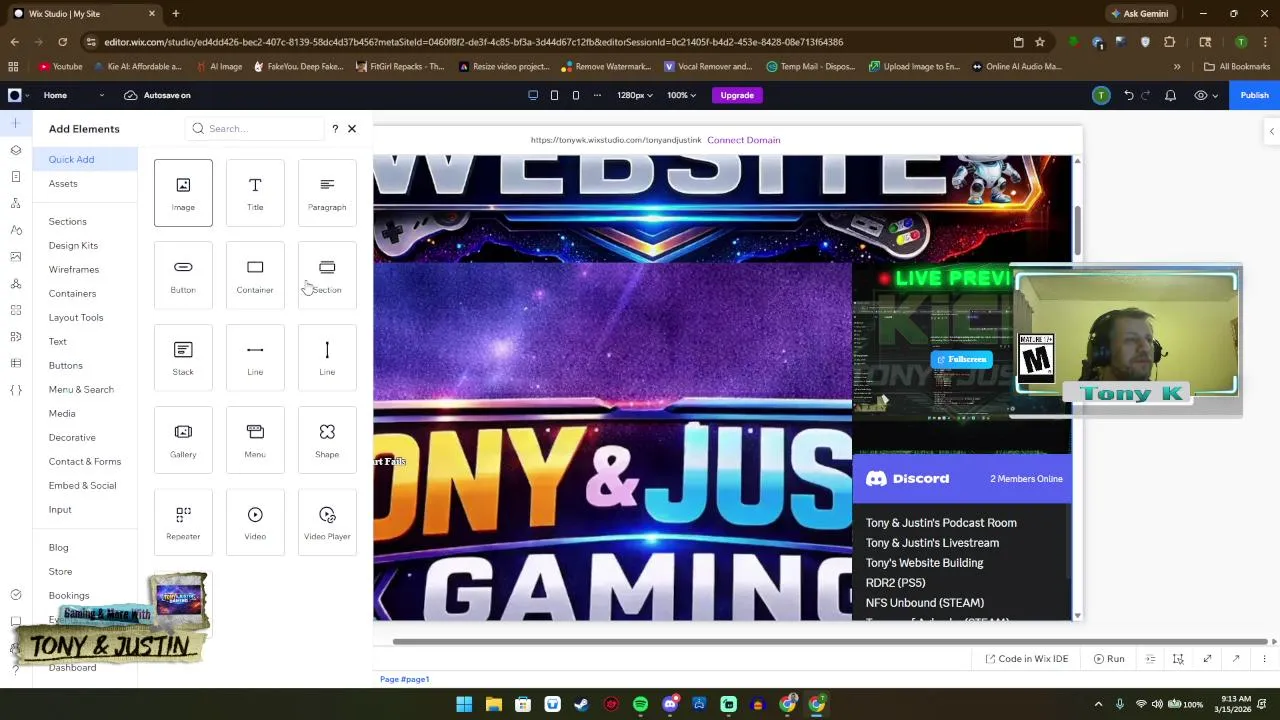1280x720 pixels.
Task: Click the plus Add Elements sidebar icon
Action: pyautogui.click(x=15, y=123)
